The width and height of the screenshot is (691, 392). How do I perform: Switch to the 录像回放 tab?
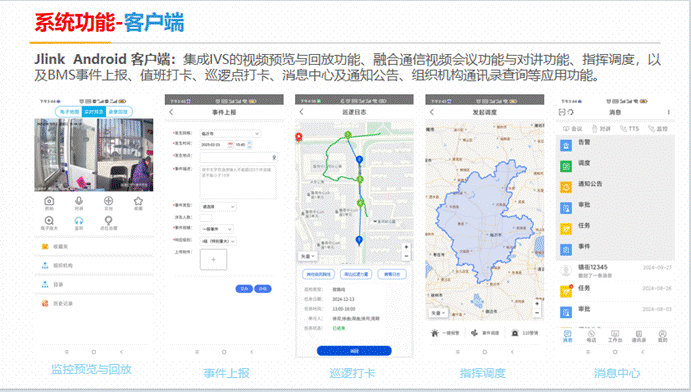[x=119, y=112]
